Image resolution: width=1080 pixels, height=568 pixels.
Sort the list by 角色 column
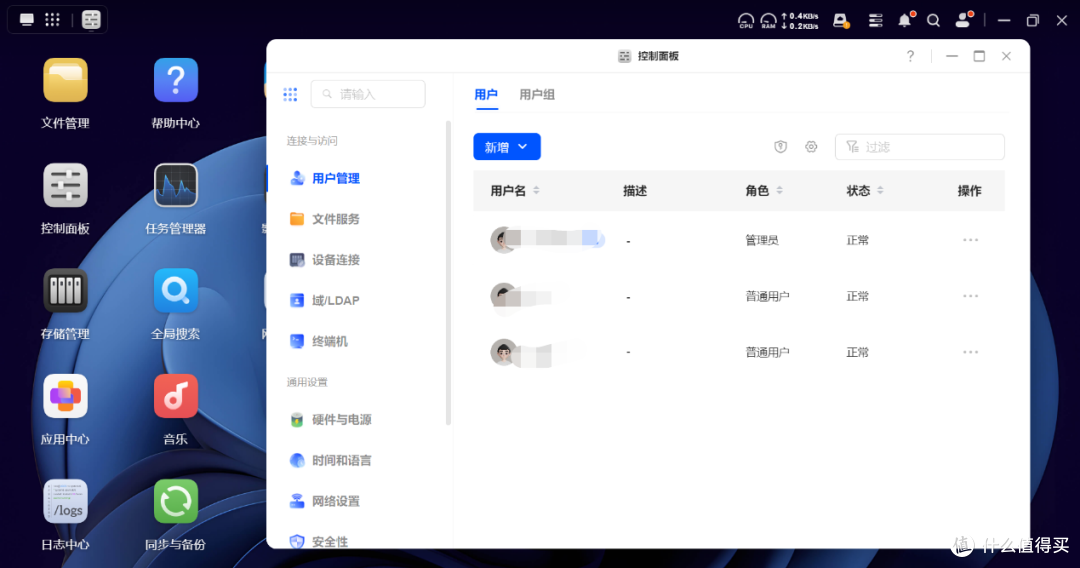click(780, 191)
